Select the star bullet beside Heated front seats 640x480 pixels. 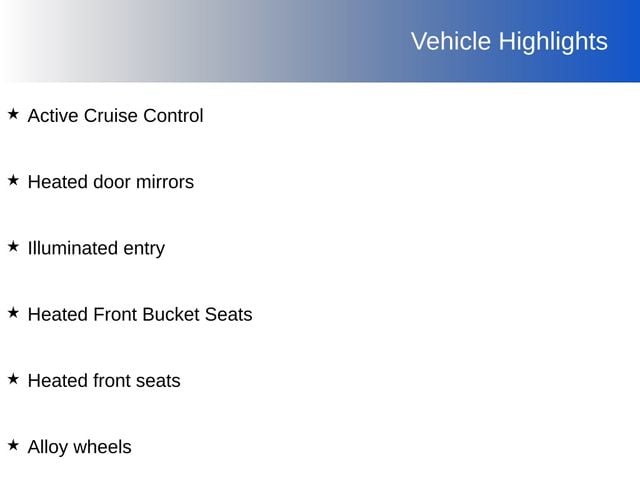click(13, 380)
